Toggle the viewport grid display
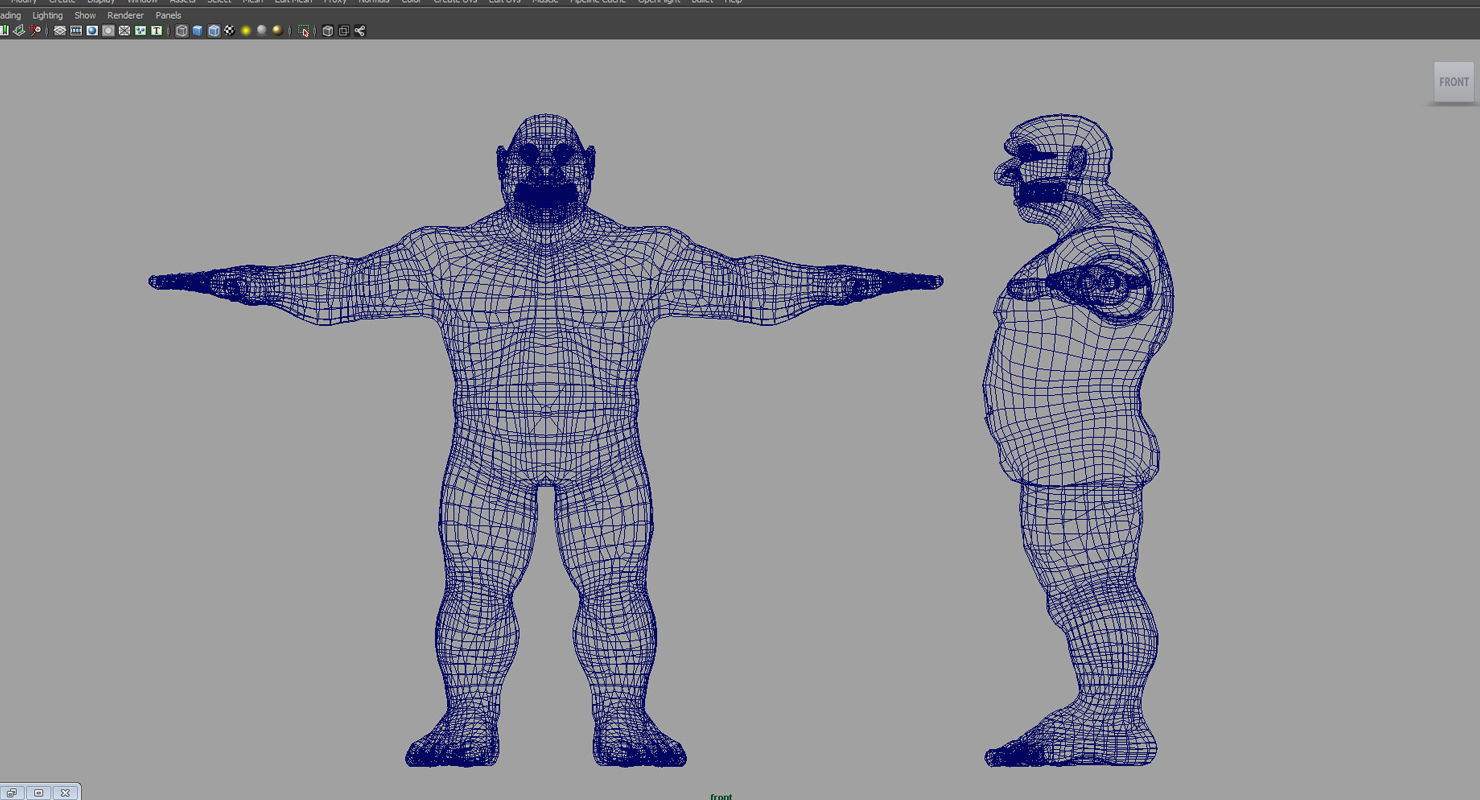The height and width of the screenshot is (800, 1480). pos(60,31)
